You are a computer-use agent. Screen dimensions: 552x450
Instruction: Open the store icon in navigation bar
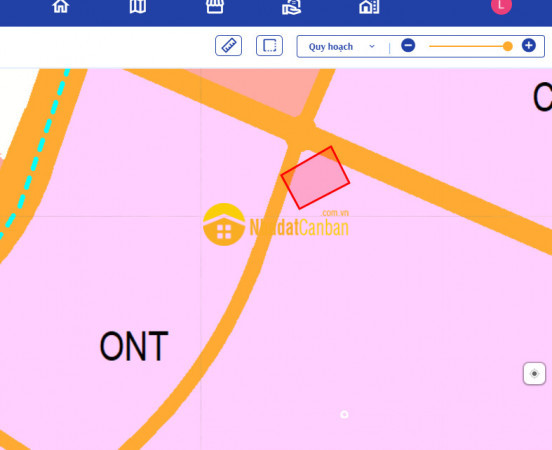tap(215, 6)
